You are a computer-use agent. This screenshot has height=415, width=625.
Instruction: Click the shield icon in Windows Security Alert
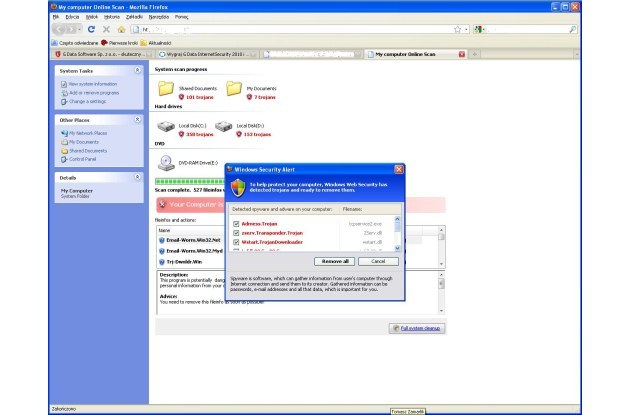238,187
